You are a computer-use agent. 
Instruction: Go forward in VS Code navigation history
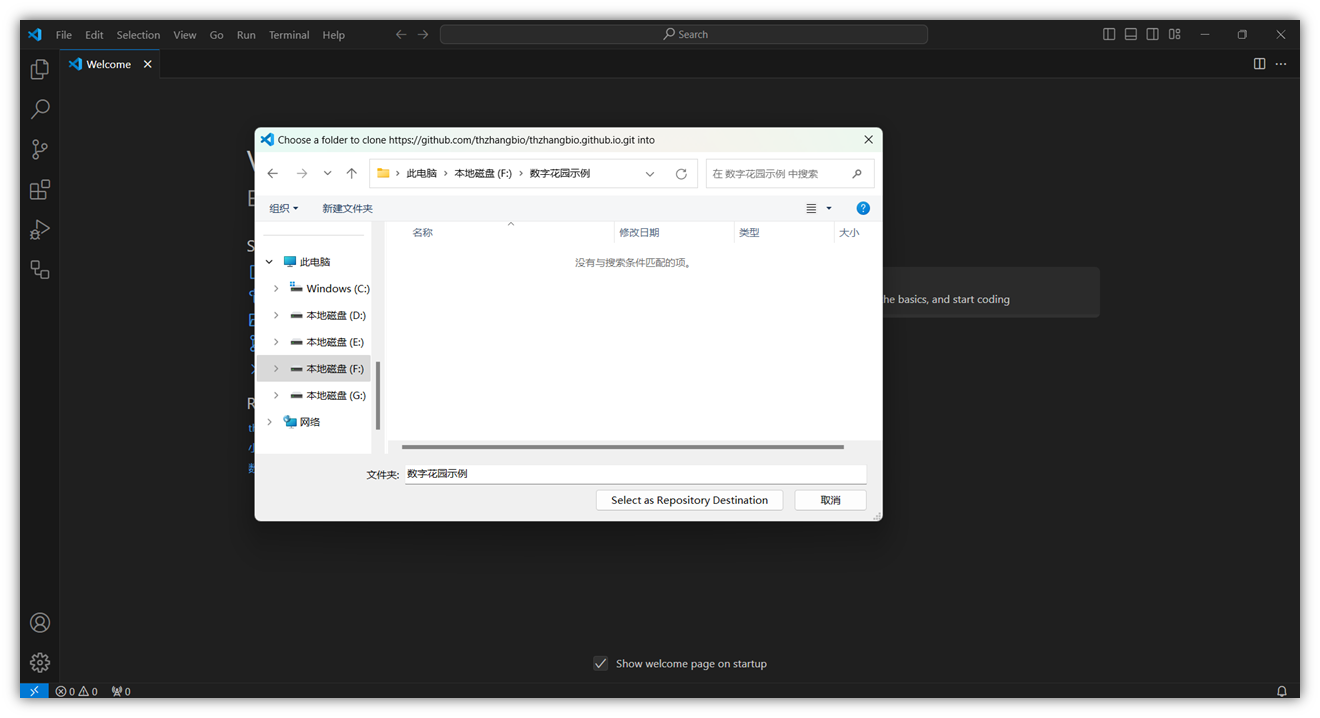tap(423, 34)
